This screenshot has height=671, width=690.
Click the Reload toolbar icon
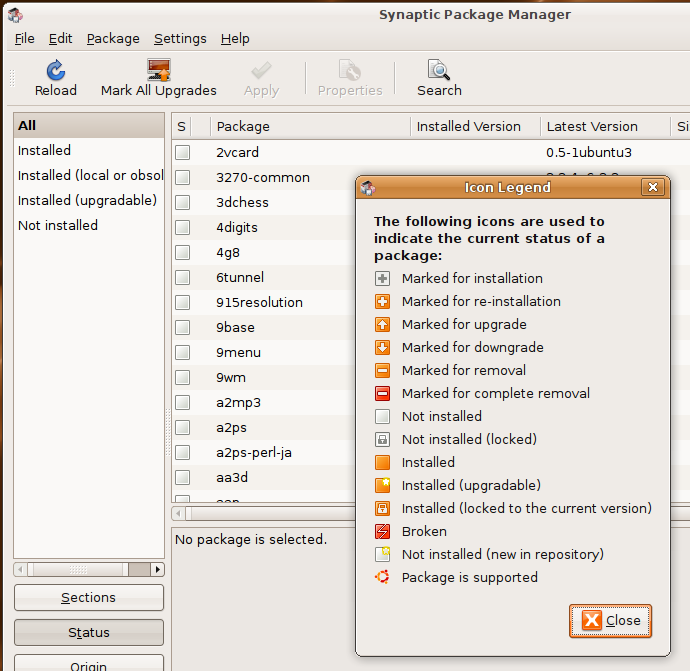(56, 70)
